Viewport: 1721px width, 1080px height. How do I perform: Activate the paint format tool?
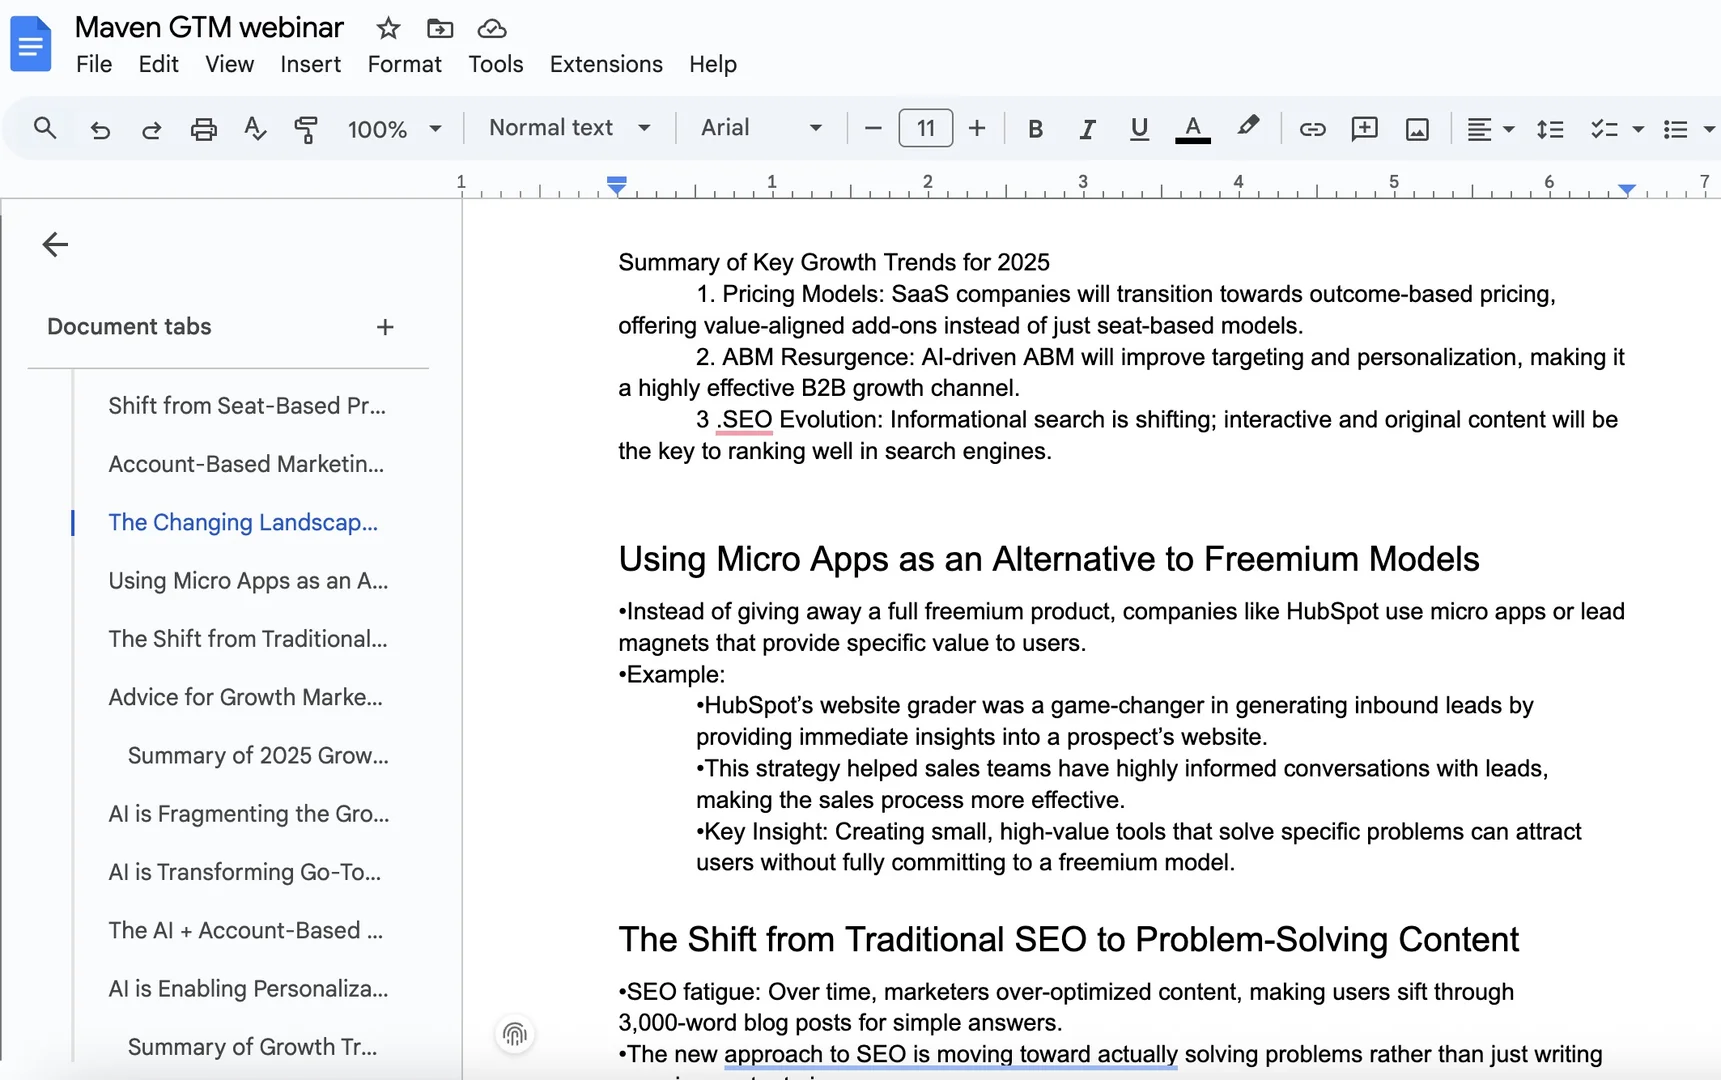click(x=306, y=129)
